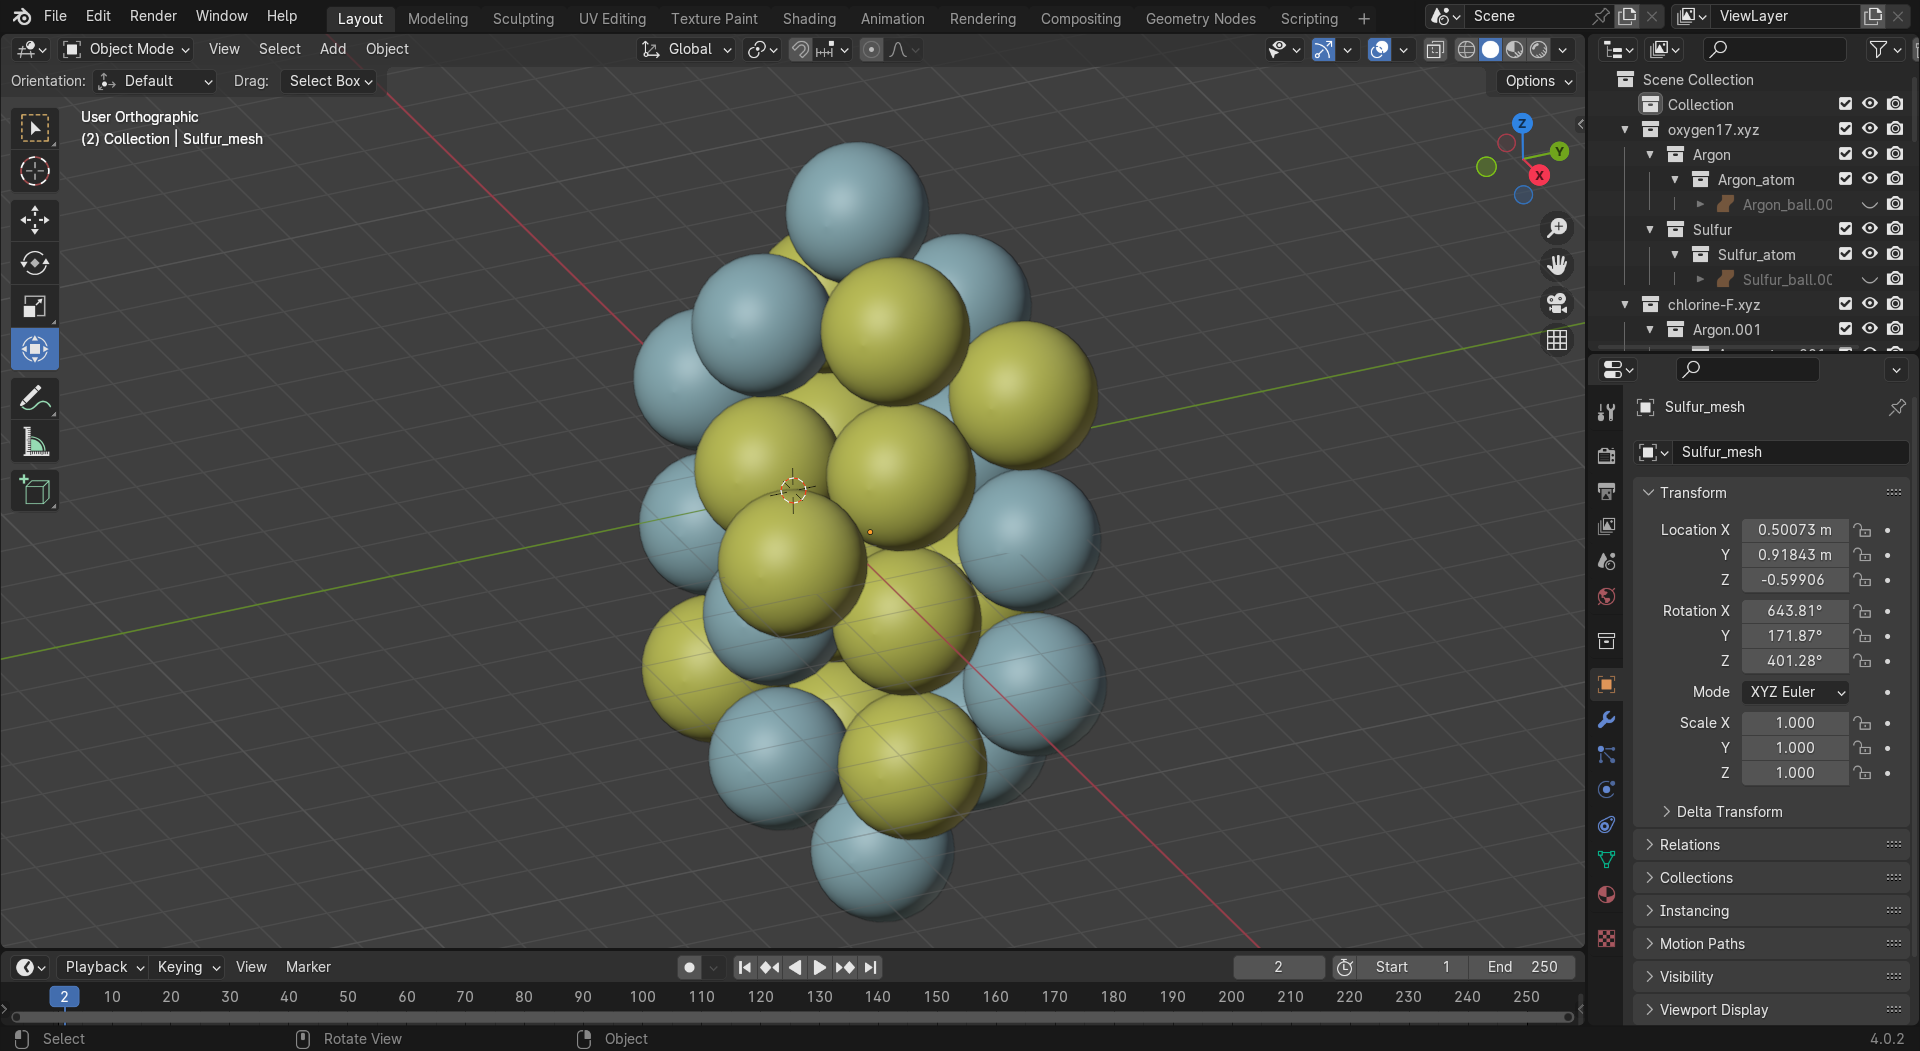Open the Object Mode dropdown
This screenshot has width=1920, height=1051.
click(x=126, y=49)
